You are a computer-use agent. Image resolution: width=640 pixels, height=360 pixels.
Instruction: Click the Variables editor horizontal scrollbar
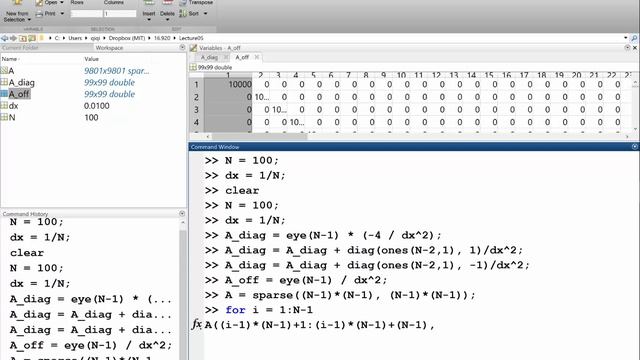(x=260, y=137)
